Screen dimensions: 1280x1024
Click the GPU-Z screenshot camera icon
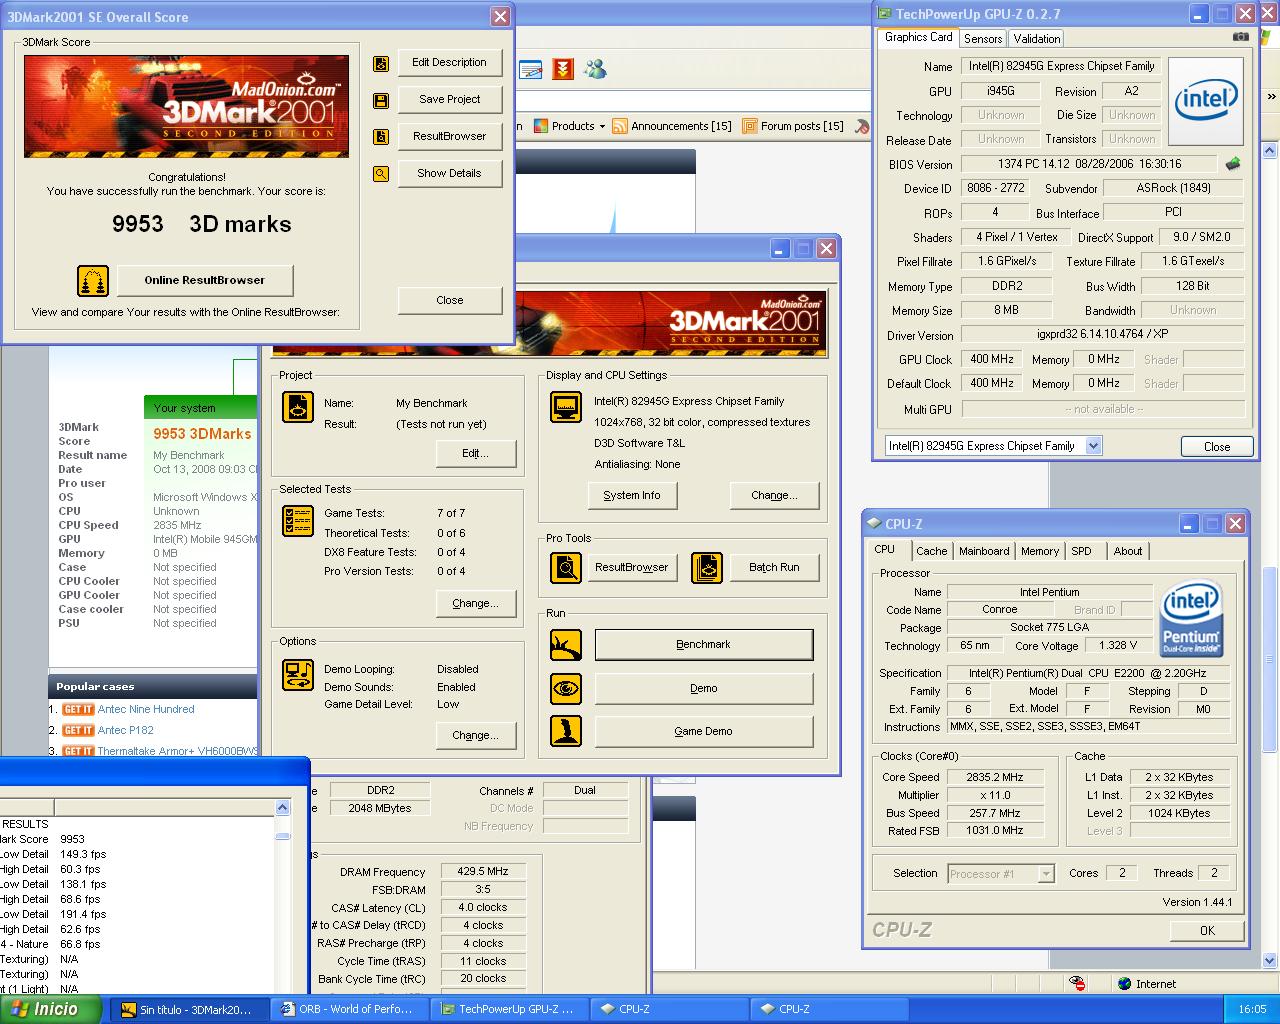click(x=1241, y=37)
